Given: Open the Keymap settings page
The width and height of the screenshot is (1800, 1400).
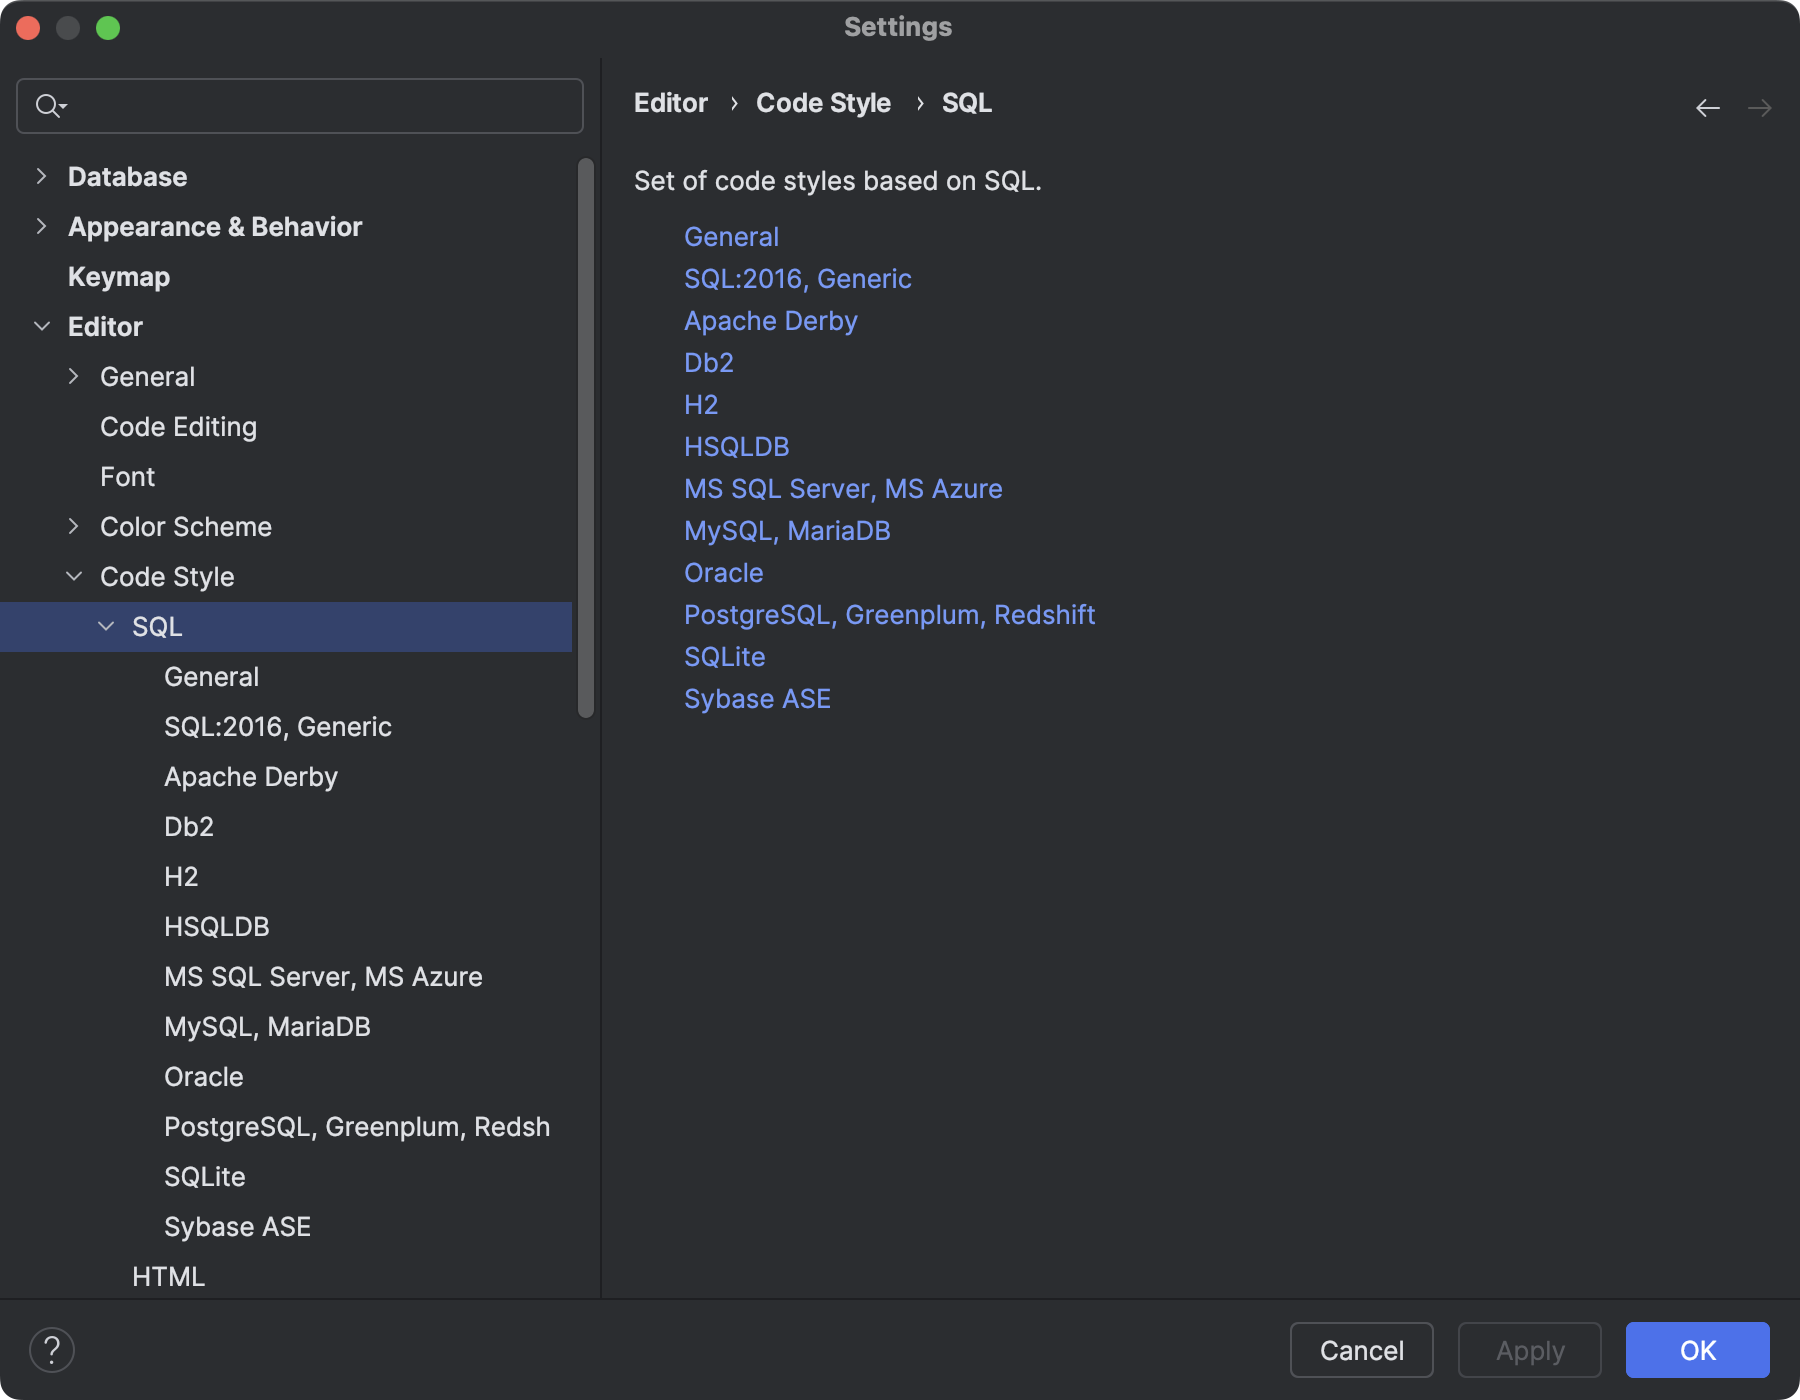Looking at the screenshot, I should (x=119, y=277).
